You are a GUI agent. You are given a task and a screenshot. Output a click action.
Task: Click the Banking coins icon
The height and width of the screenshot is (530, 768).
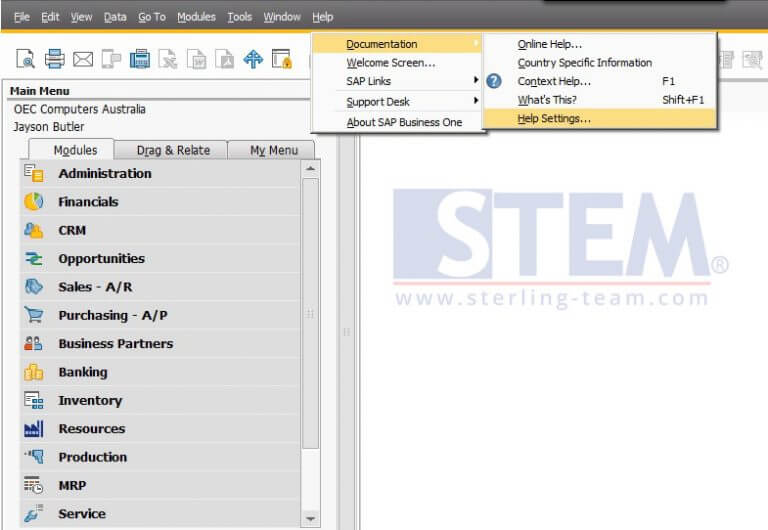point(33,372)
